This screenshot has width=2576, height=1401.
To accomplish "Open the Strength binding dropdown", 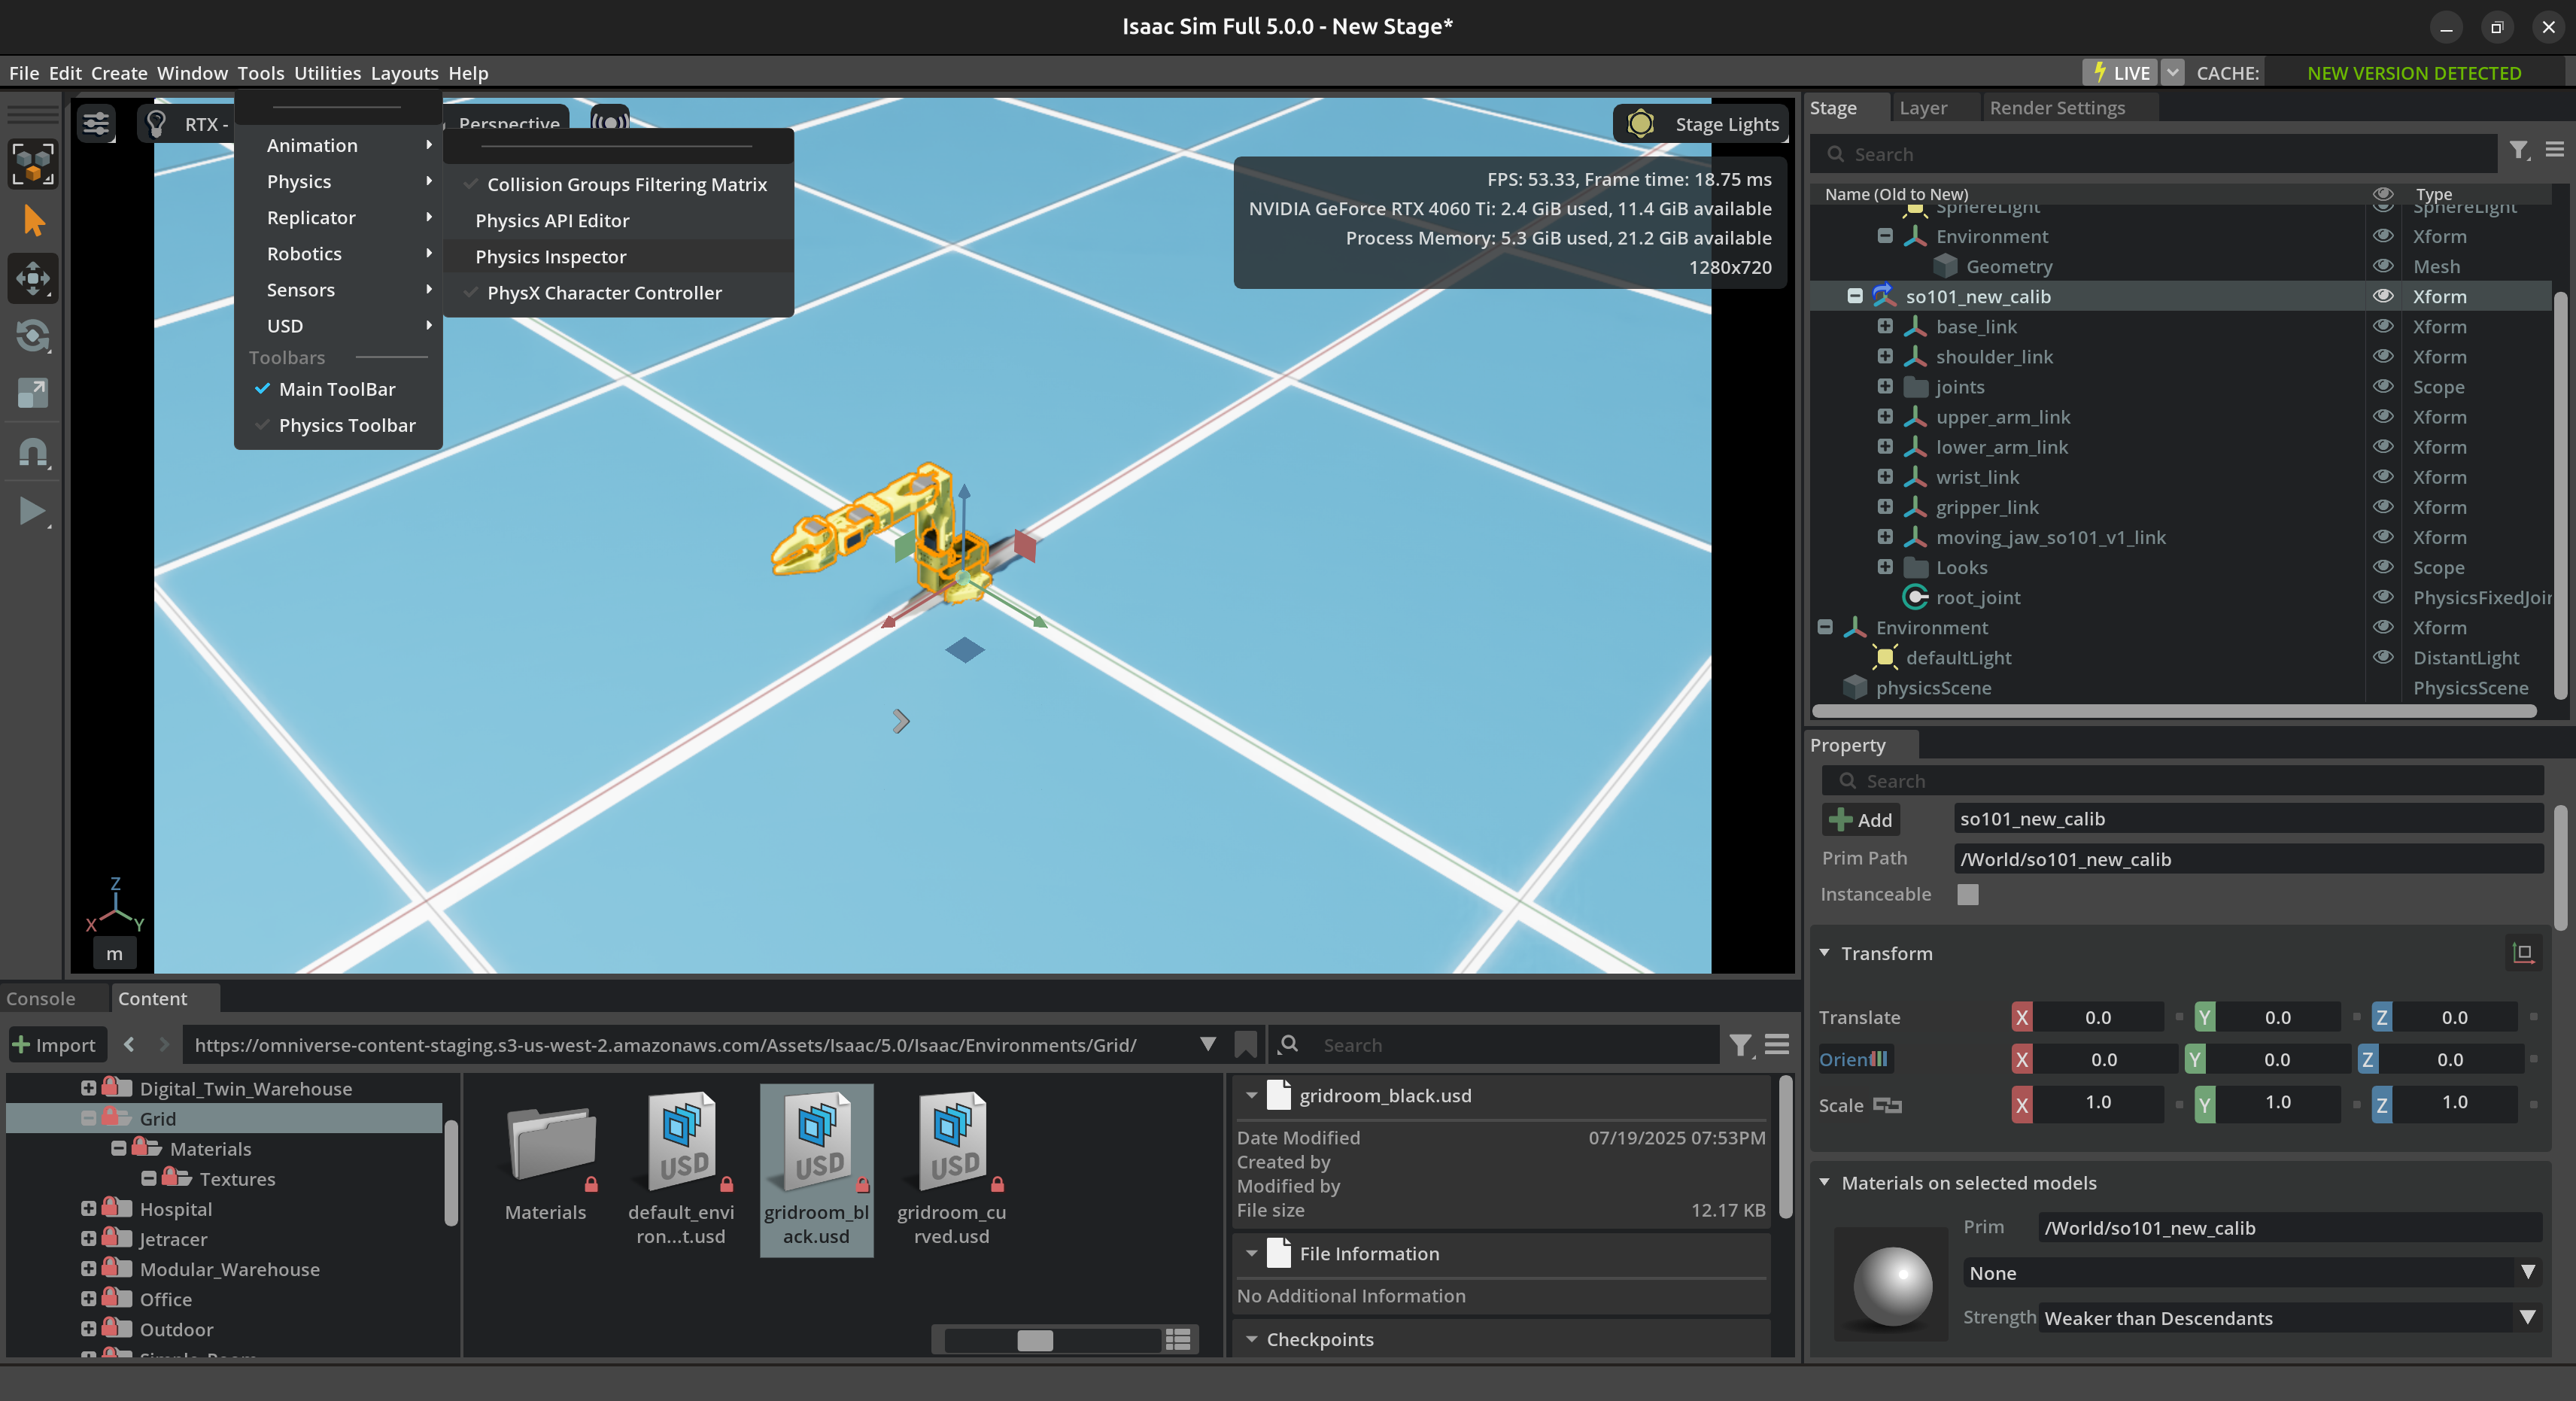I will click(2290, 1318).
